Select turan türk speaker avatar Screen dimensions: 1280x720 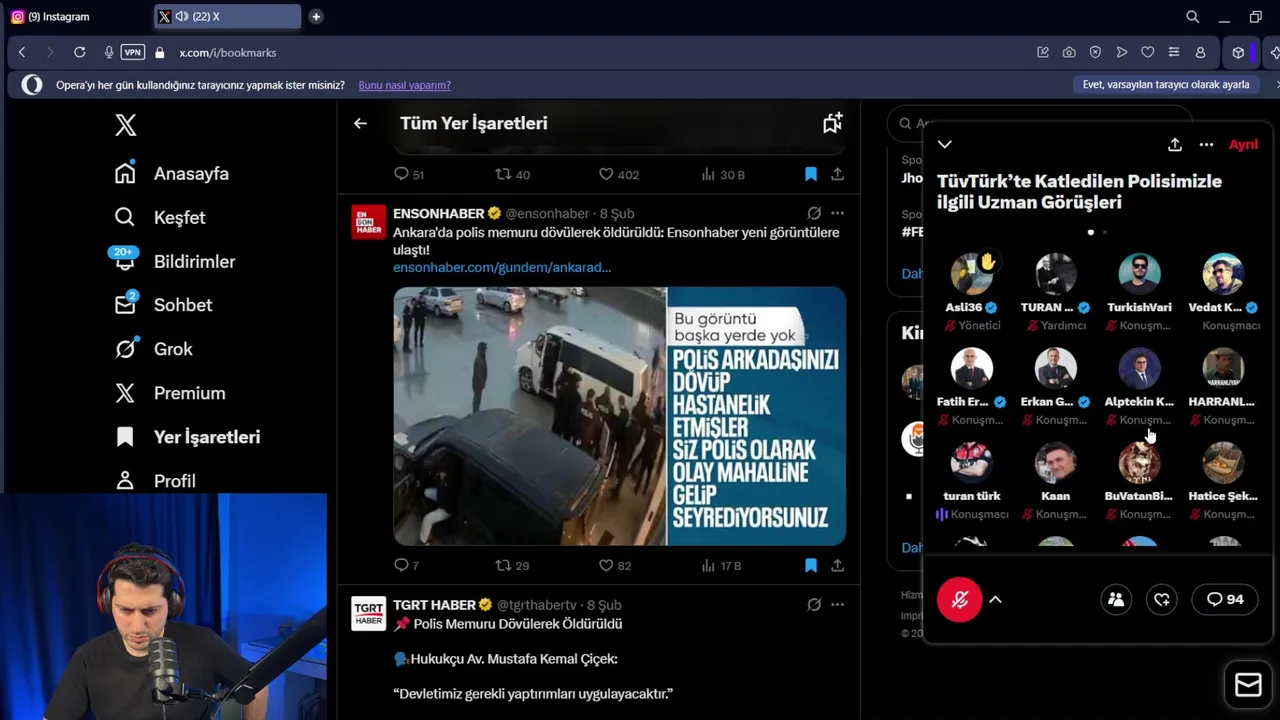point(972,463)
